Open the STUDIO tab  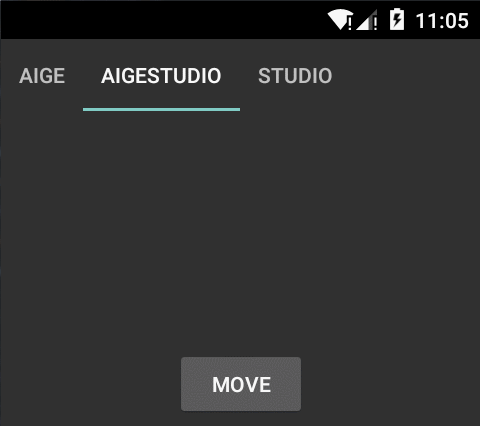295,76
